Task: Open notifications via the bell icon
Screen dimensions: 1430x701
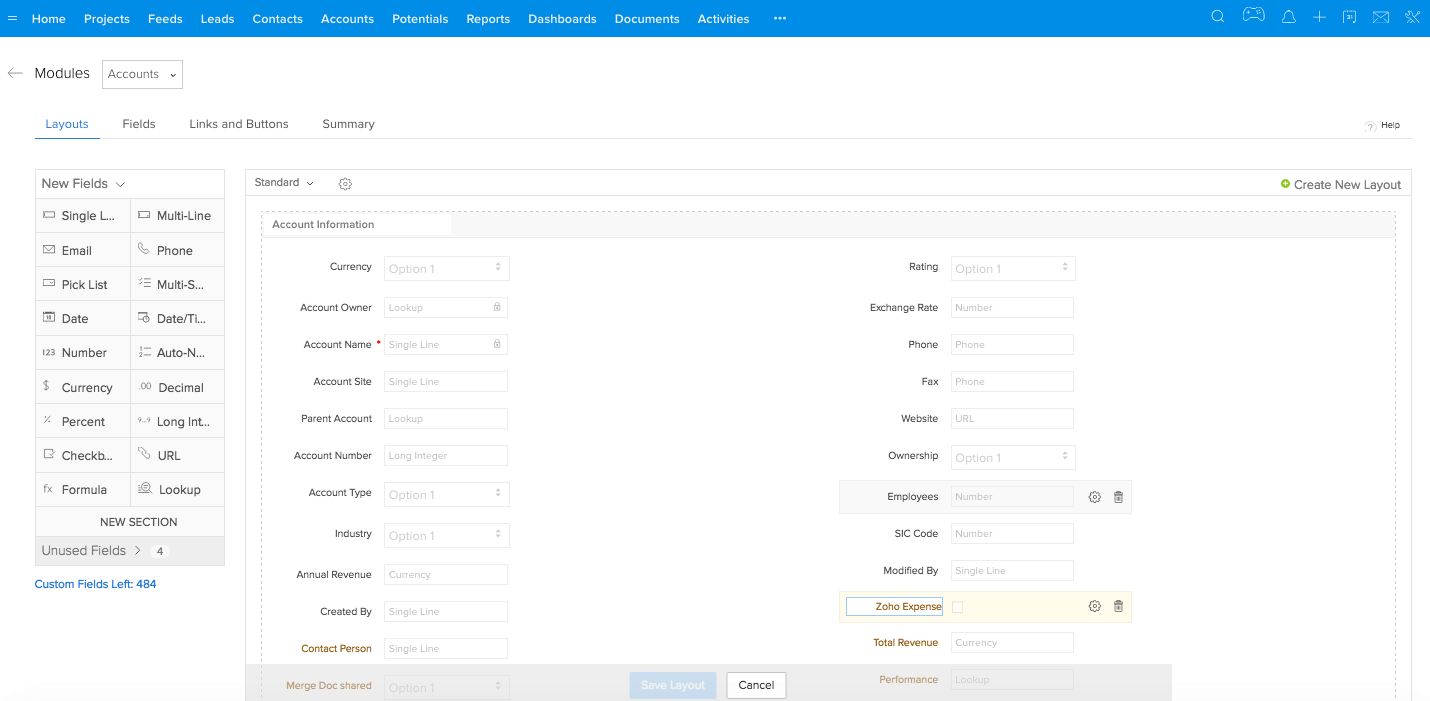Action: 1288,16
